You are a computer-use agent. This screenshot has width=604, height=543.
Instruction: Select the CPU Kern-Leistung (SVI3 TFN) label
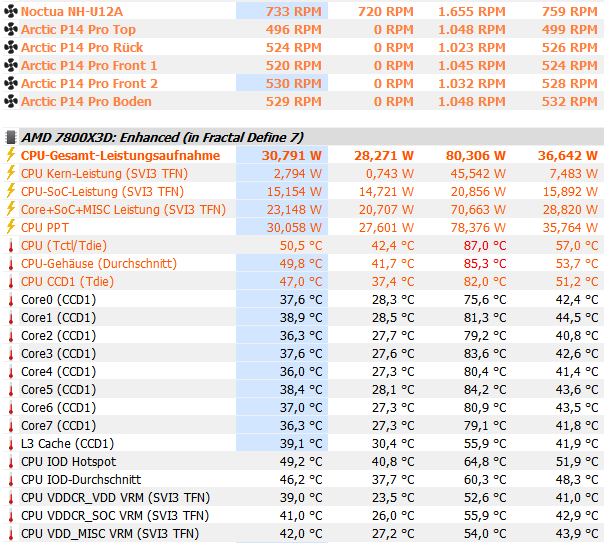pos(104,174)
